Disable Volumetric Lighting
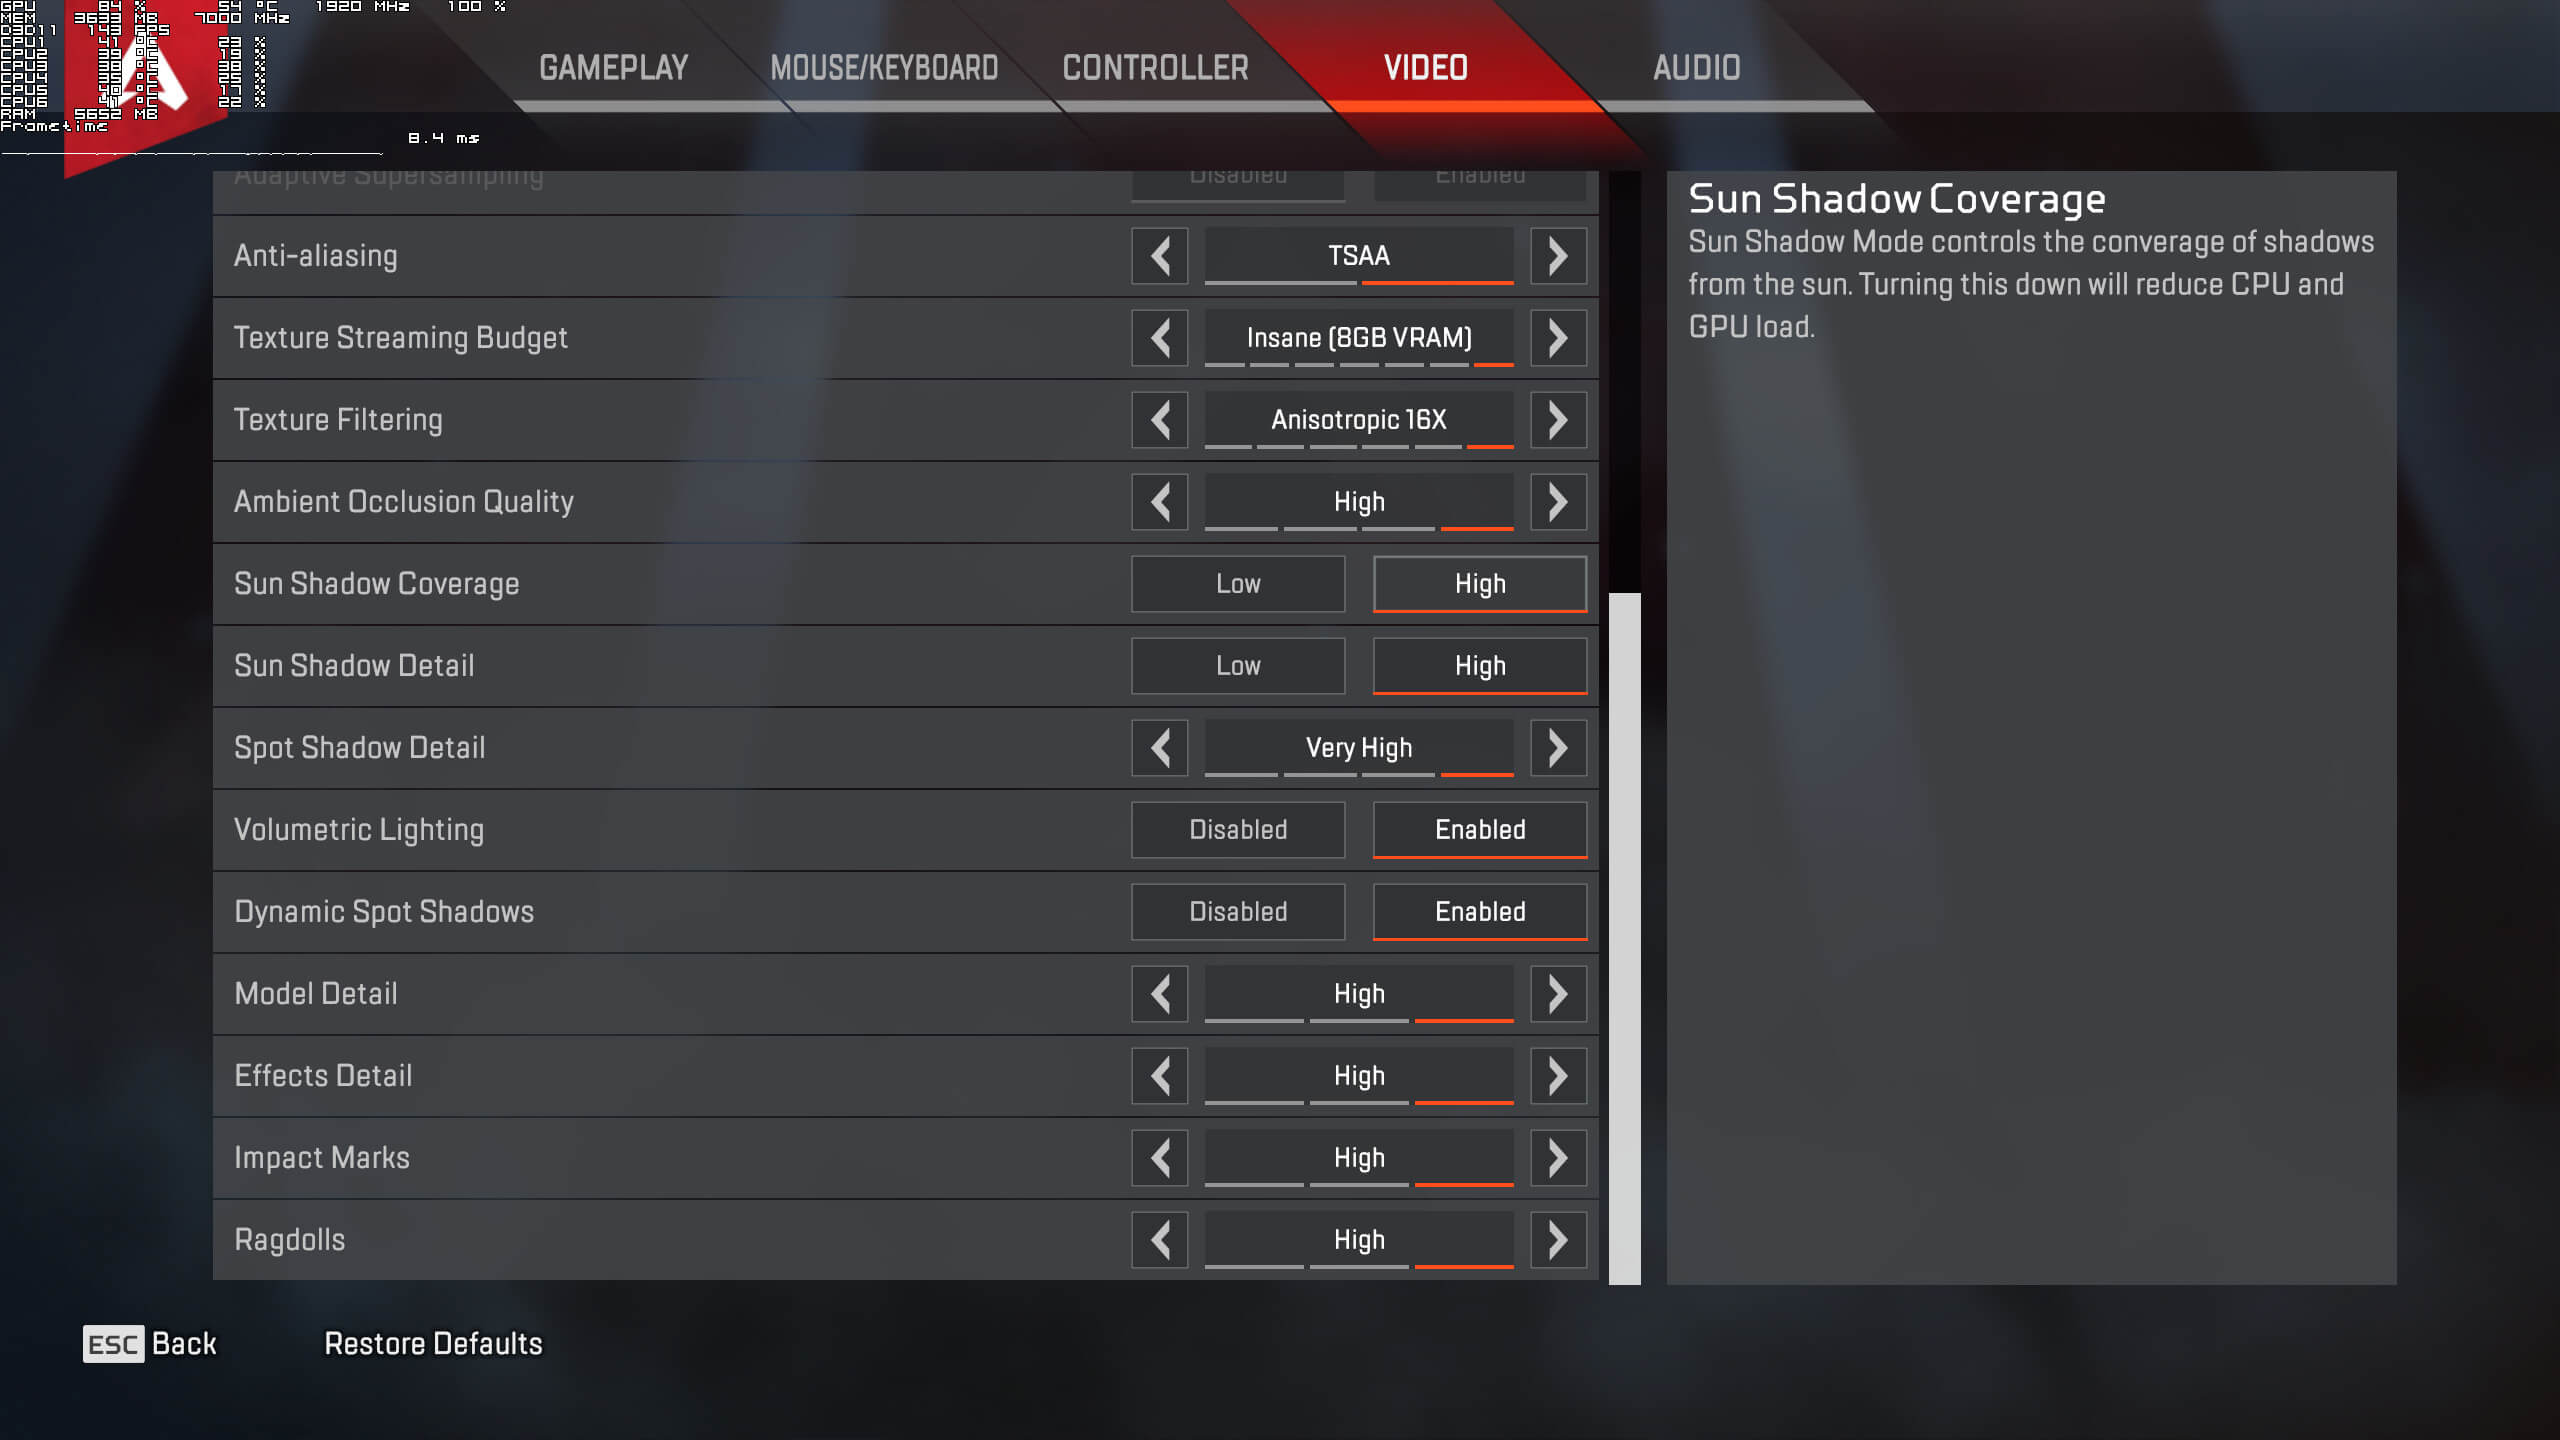The image size is (2560, 1440). (1238, 828)
